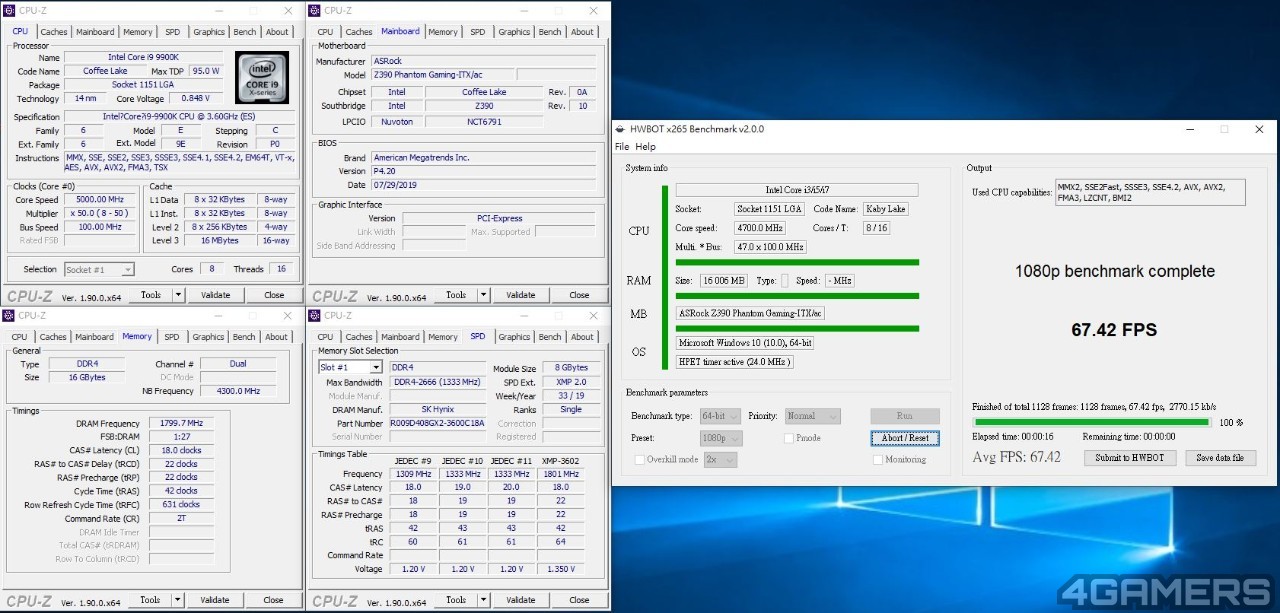Click the green bar under the RAM section
Image resolution: width=1280 pixels, height=613 pixels.
(797, 296)
